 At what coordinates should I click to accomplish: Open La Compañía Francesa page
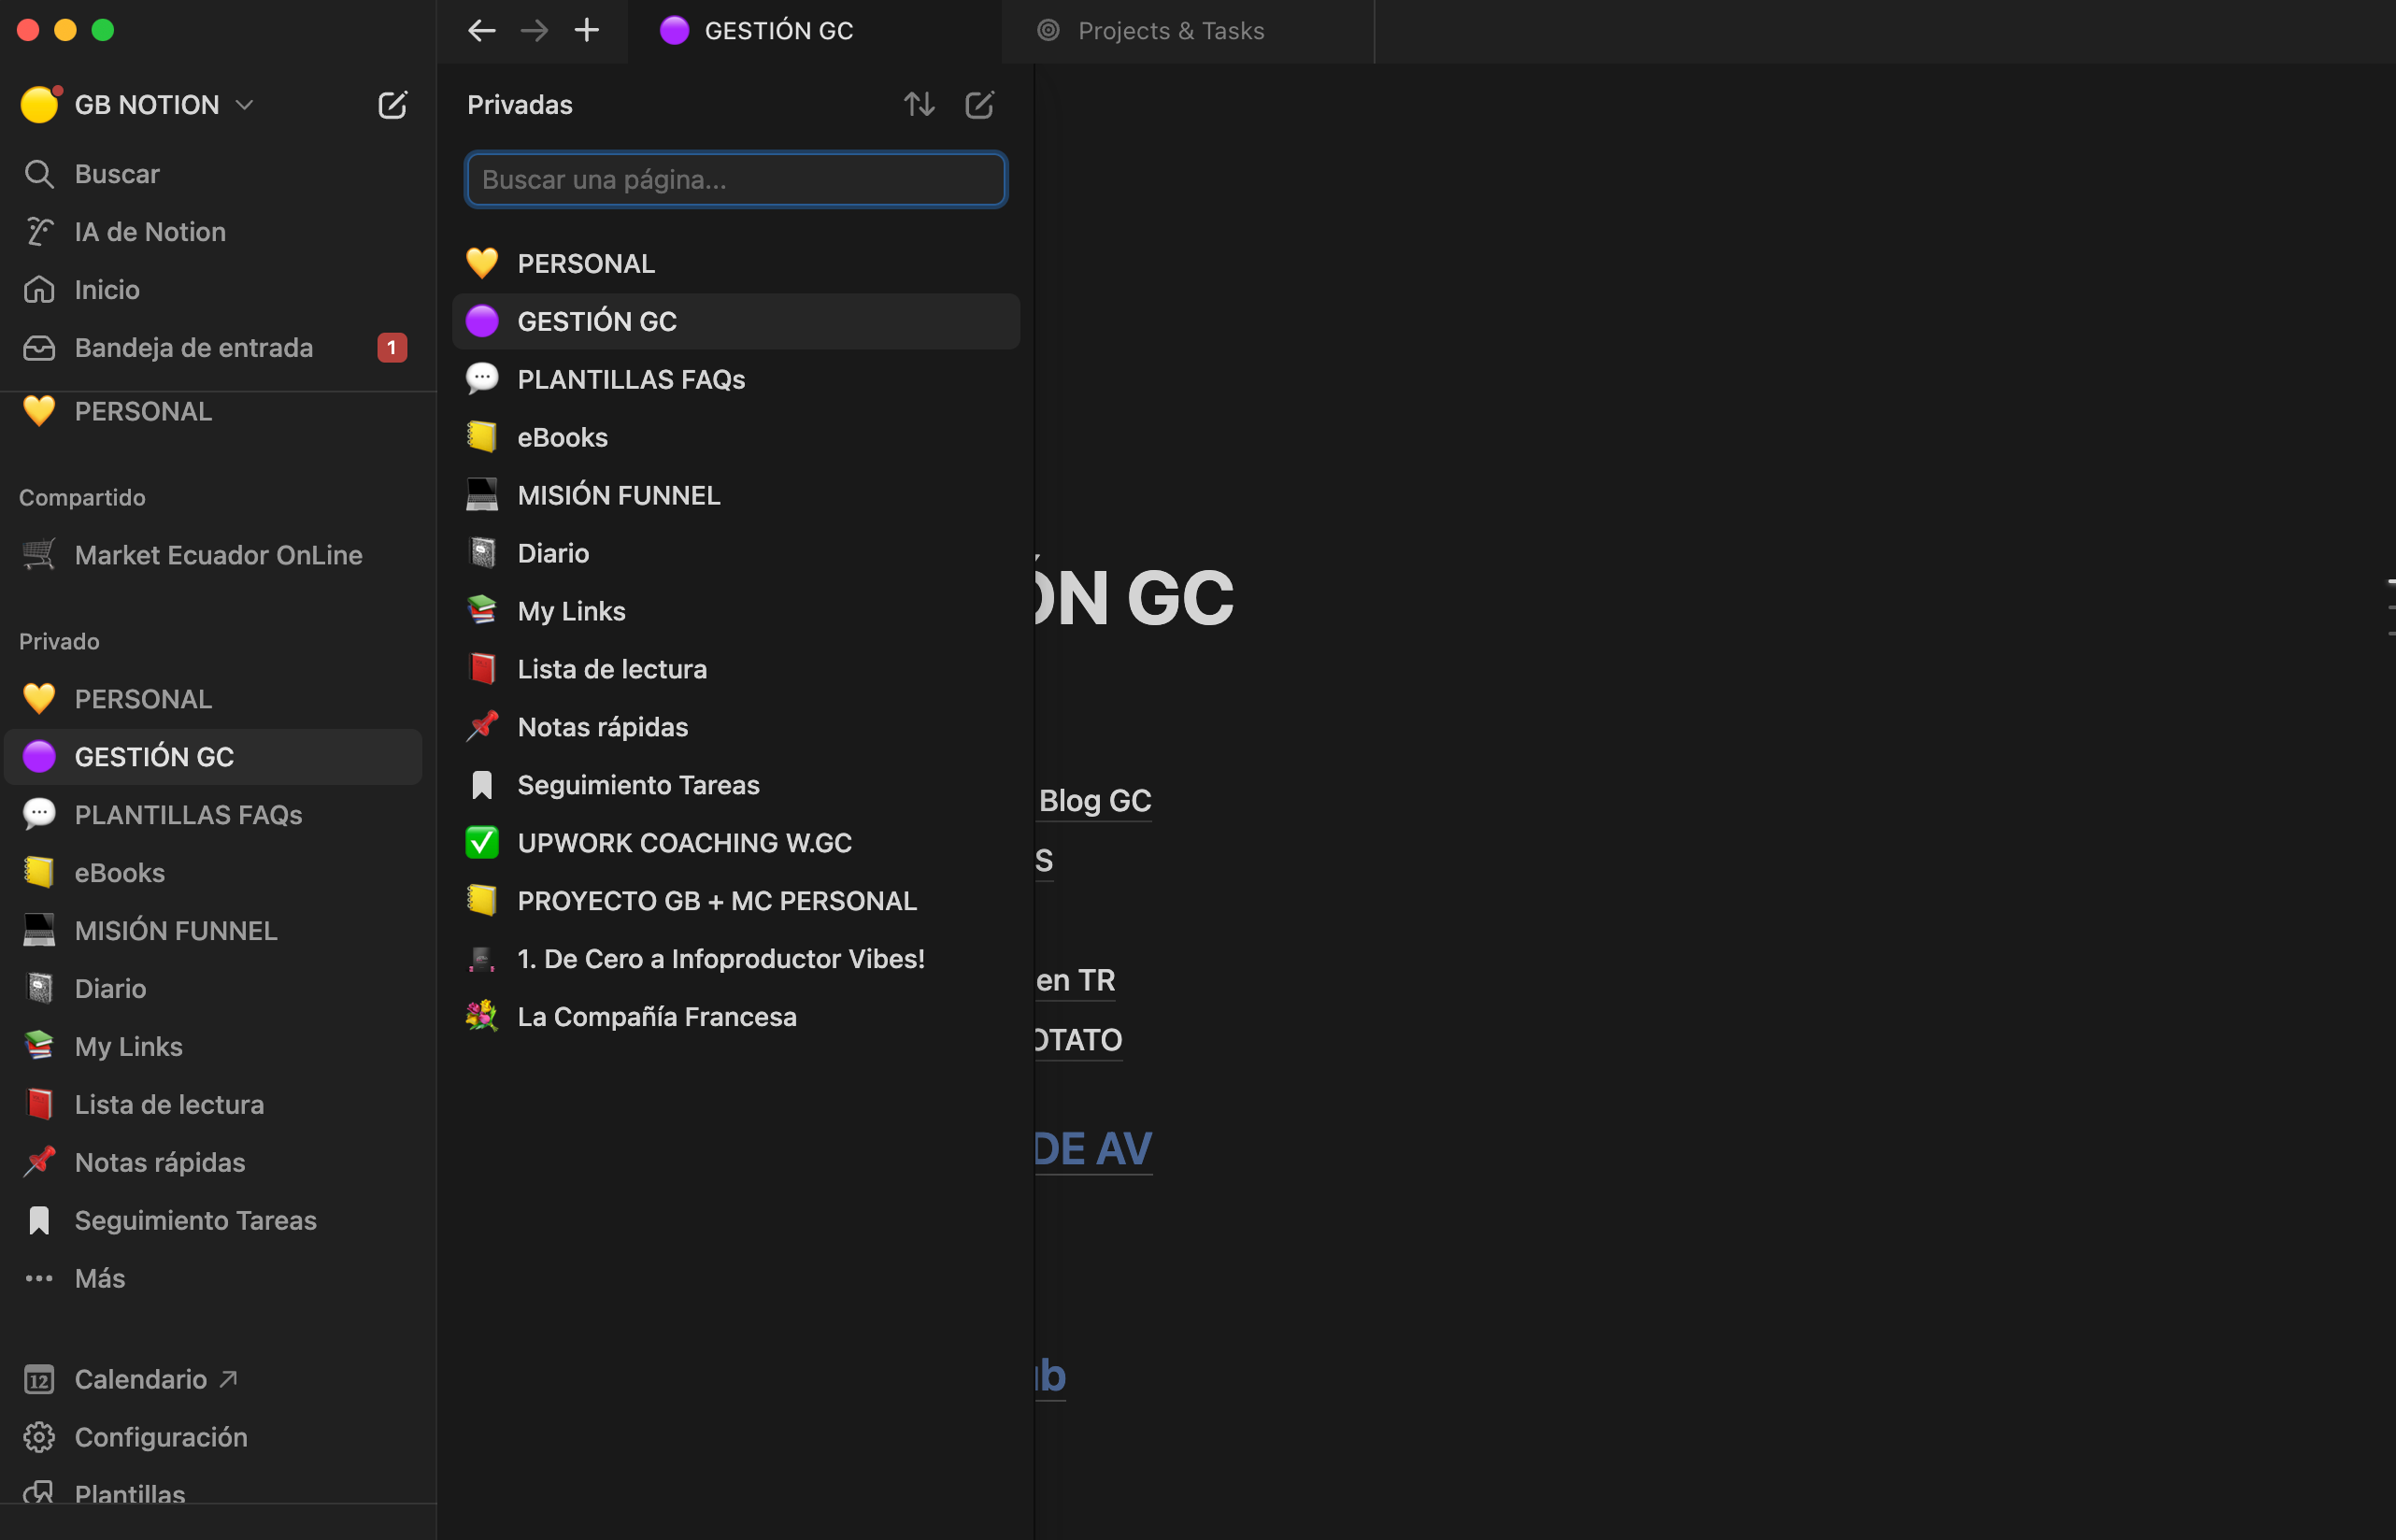(736, 1018)
